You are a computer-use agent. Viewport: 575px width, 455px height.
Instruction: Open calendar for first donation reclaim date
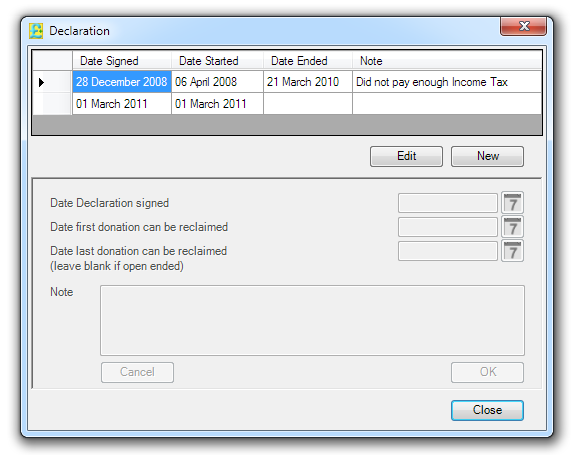[x=512, y=227]
